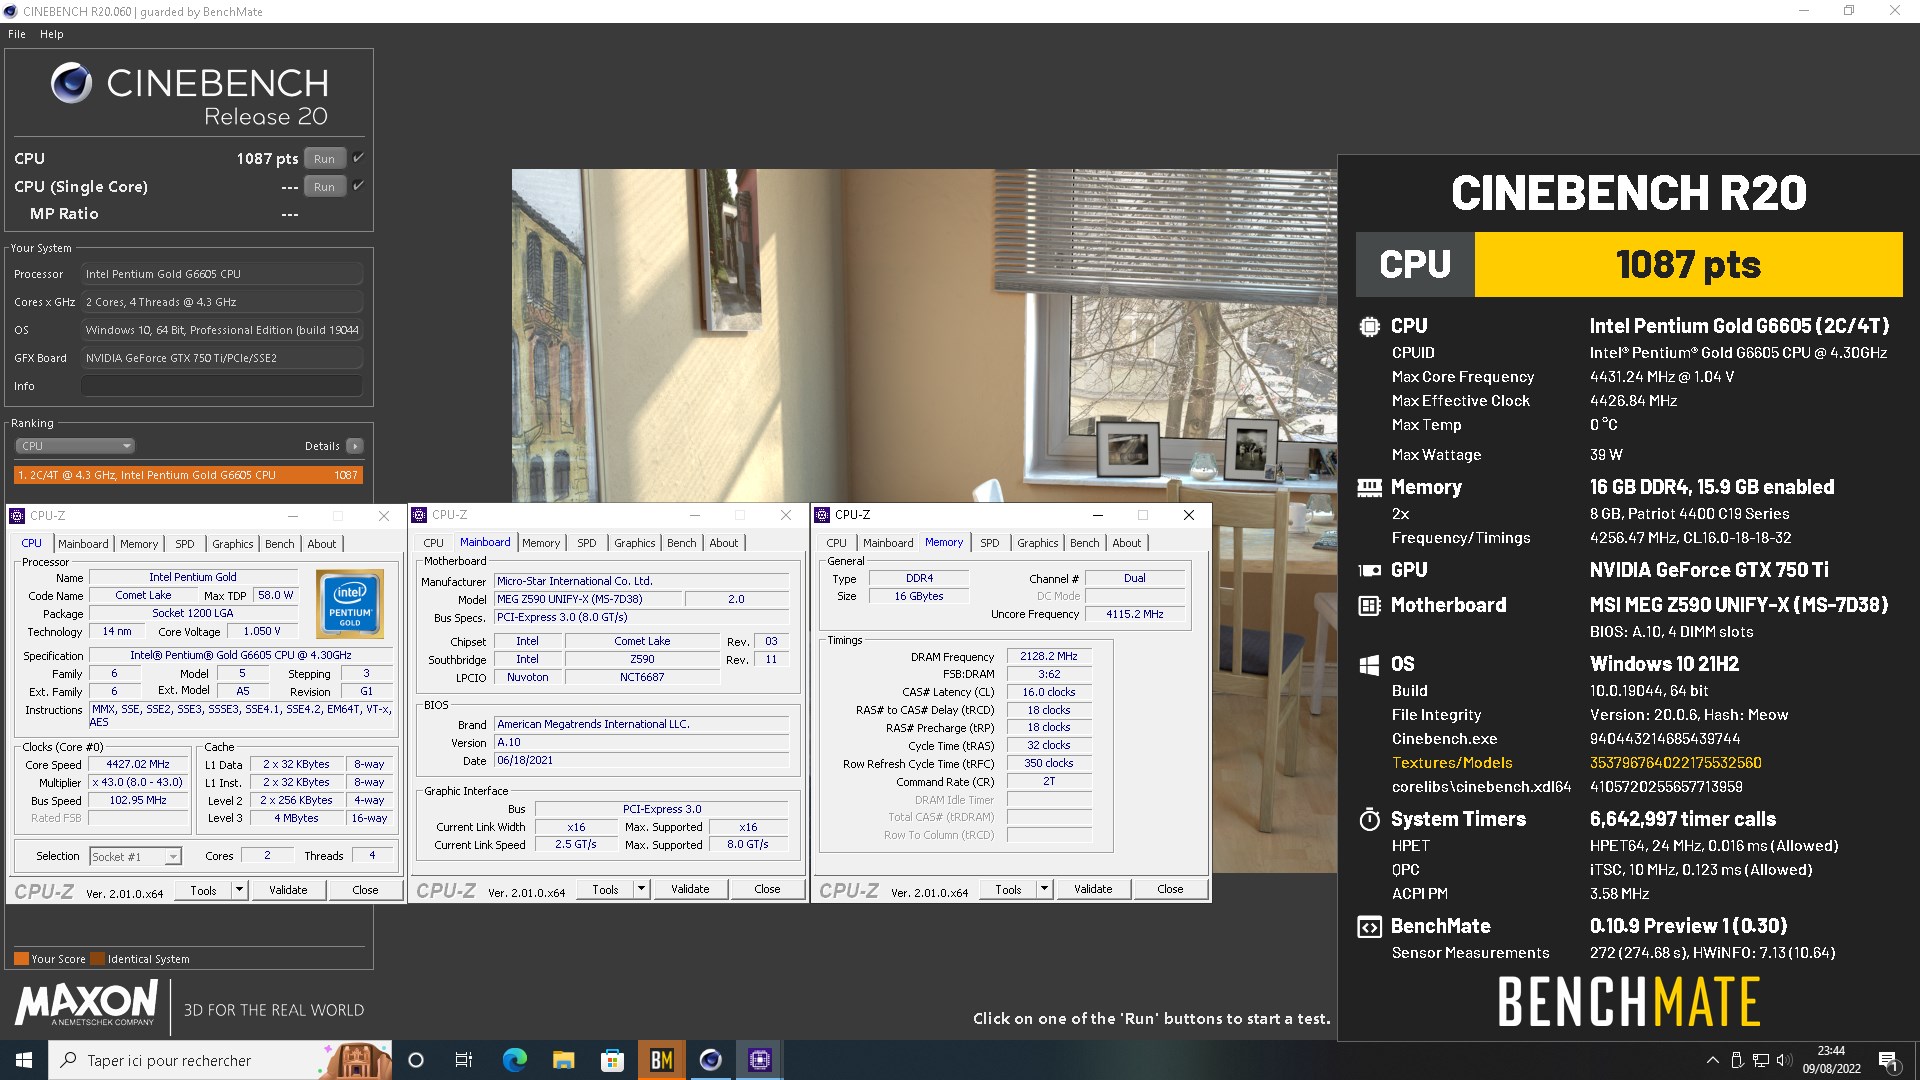The height and width of the screenshot is (1080, 1920).
Task: Click BenchMate Windows OS icon
Action: click(x=1369, y=664)
